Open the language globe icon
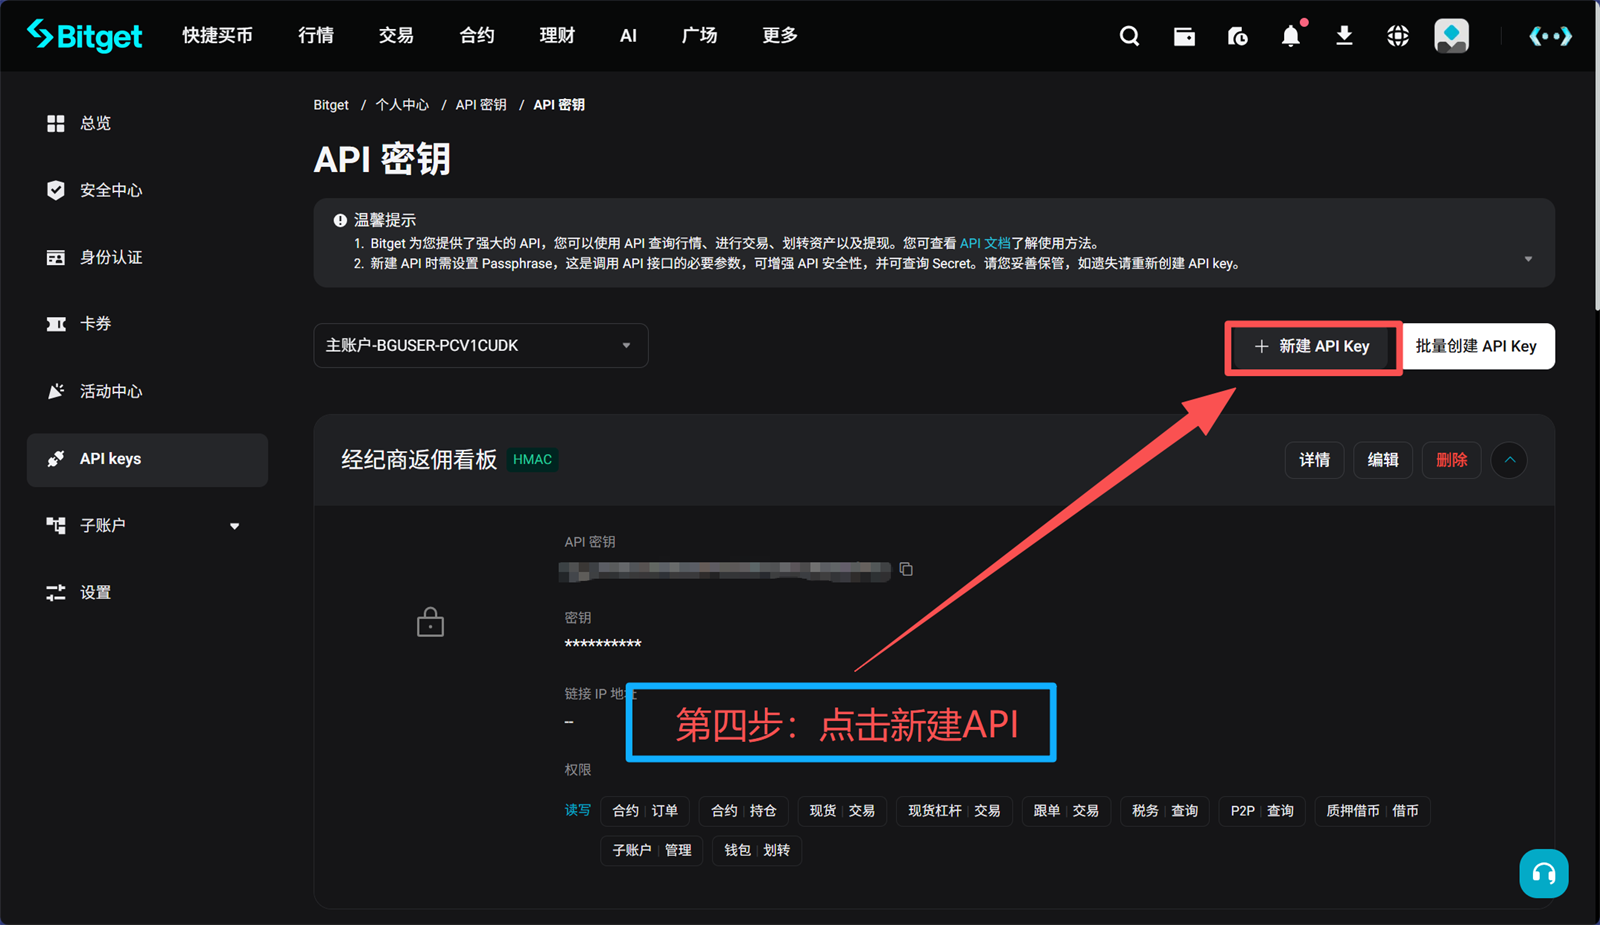 1398,36
